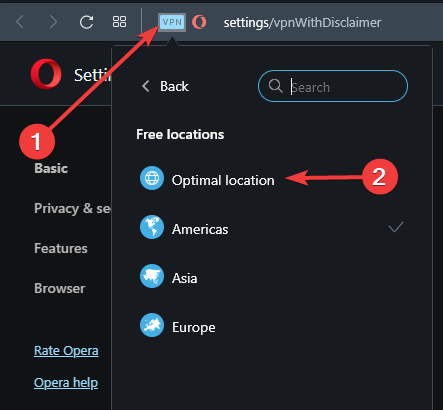The height and width of the screenshot is (410, 443).
Task: Click the location Search field
Action: coord(333,86)
